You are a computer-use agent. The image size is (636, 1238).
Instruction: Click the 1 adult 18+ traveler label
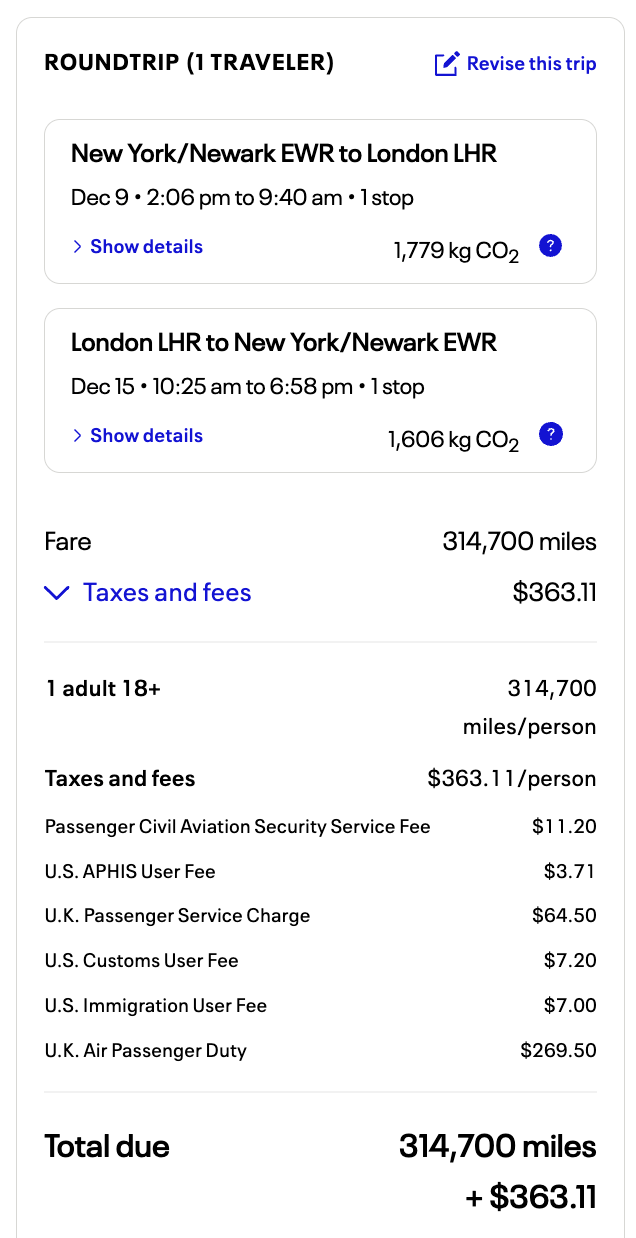coord(103,688)
